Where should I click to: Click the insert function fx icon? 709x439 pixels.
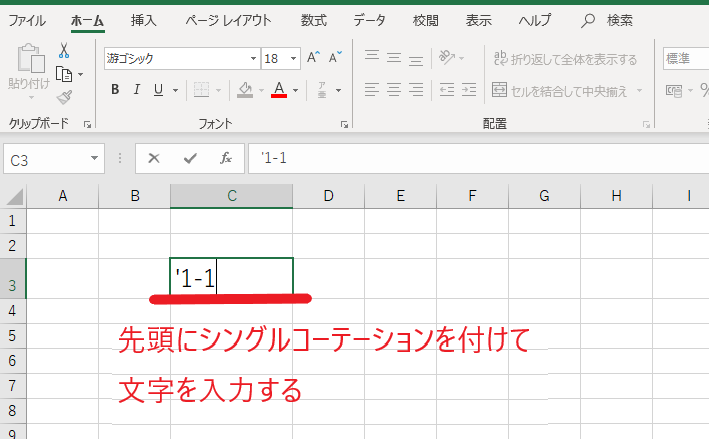pyautogui.click(x=226, y=158)
